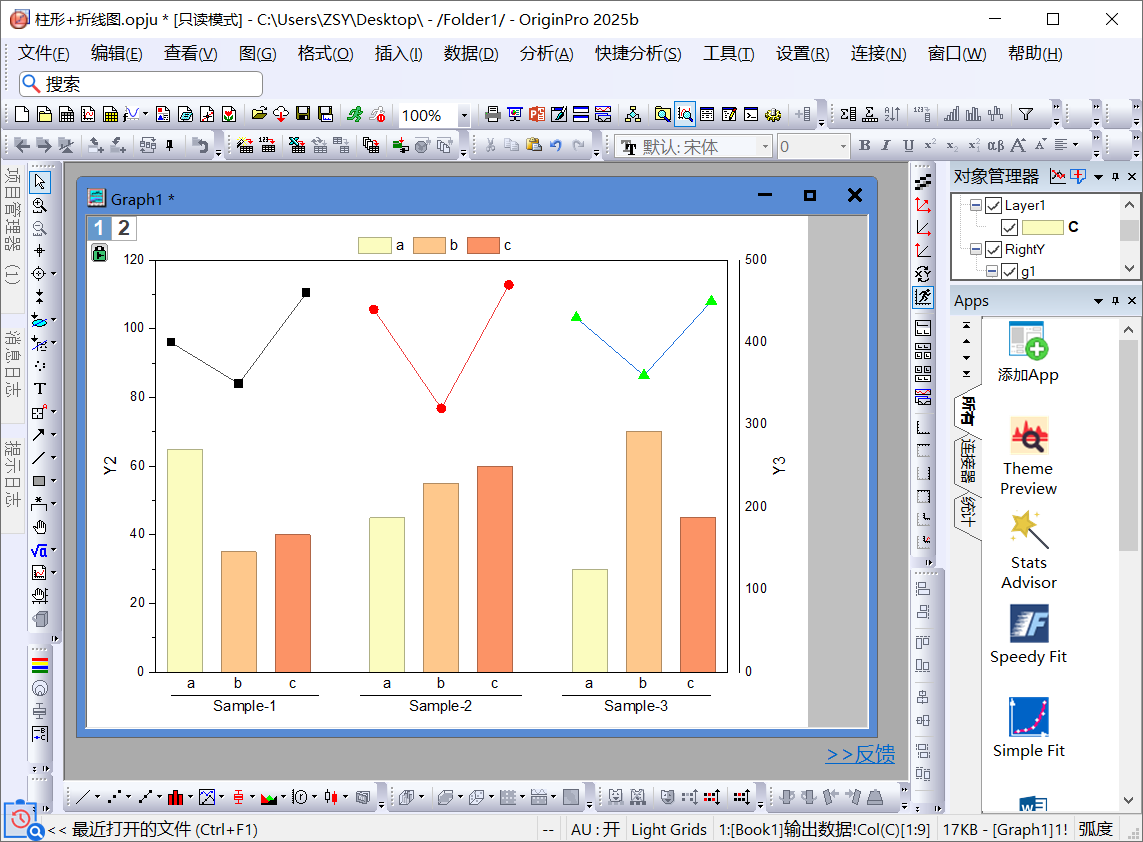
Task: Click the Add data filter funnel icon
Action: coord(1025,114)
